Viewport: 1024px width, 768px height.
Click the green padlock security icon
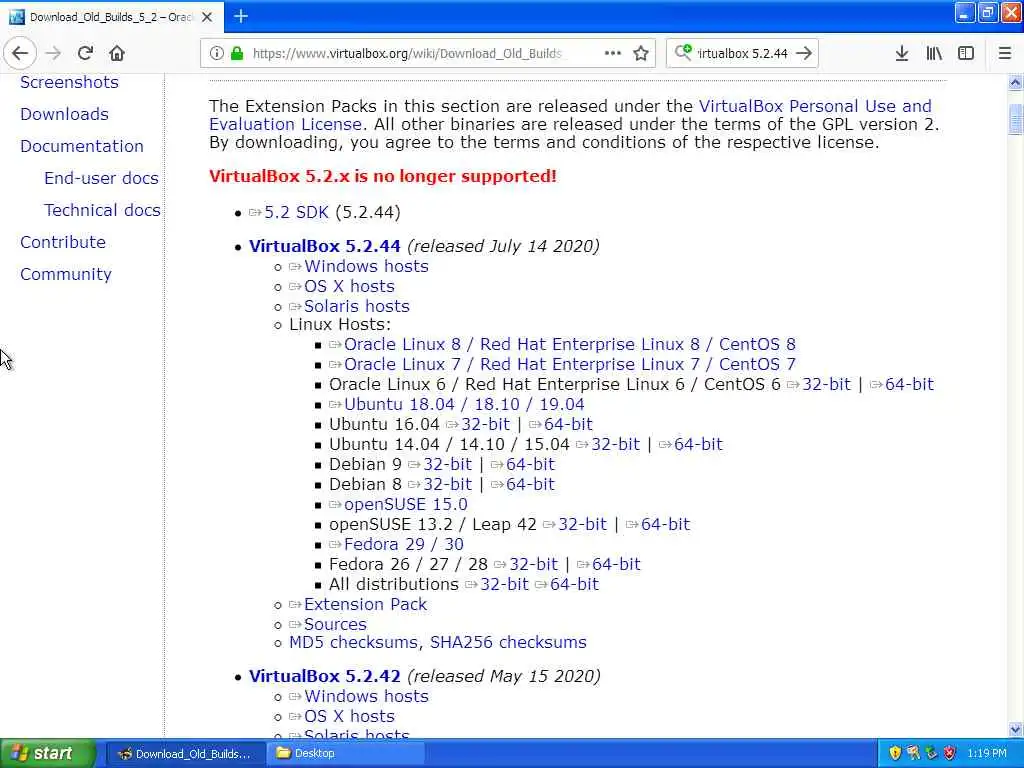(237, 54)
